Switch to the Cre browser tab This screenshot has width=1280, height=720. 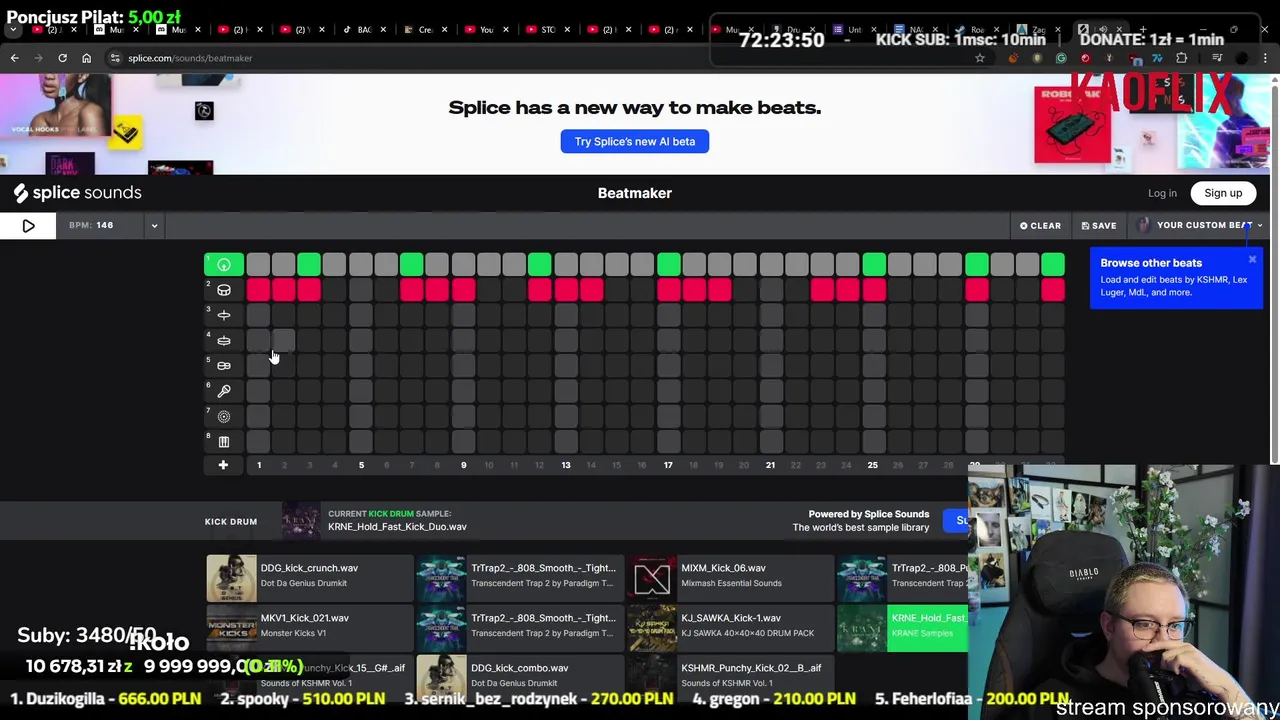point(425,30)
